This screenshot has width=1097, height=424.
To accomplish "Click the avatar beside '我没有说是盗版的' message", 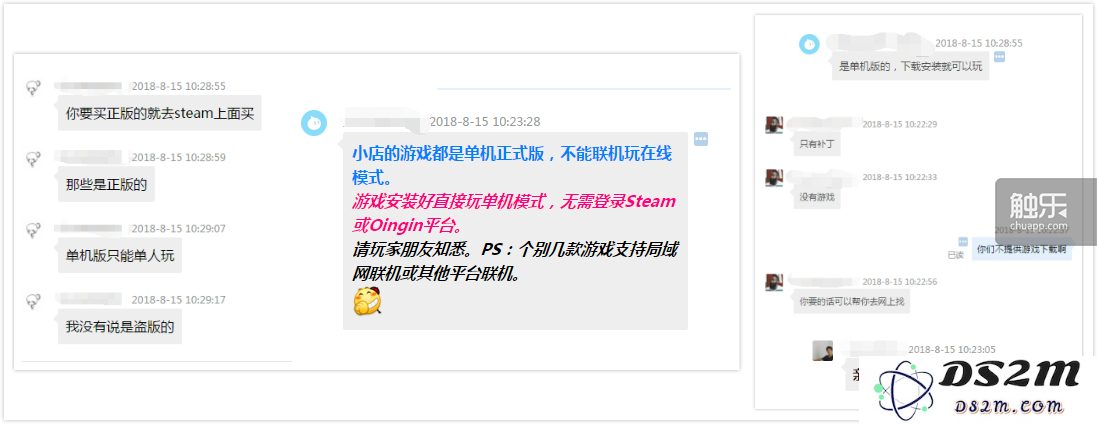I will 32,302.
